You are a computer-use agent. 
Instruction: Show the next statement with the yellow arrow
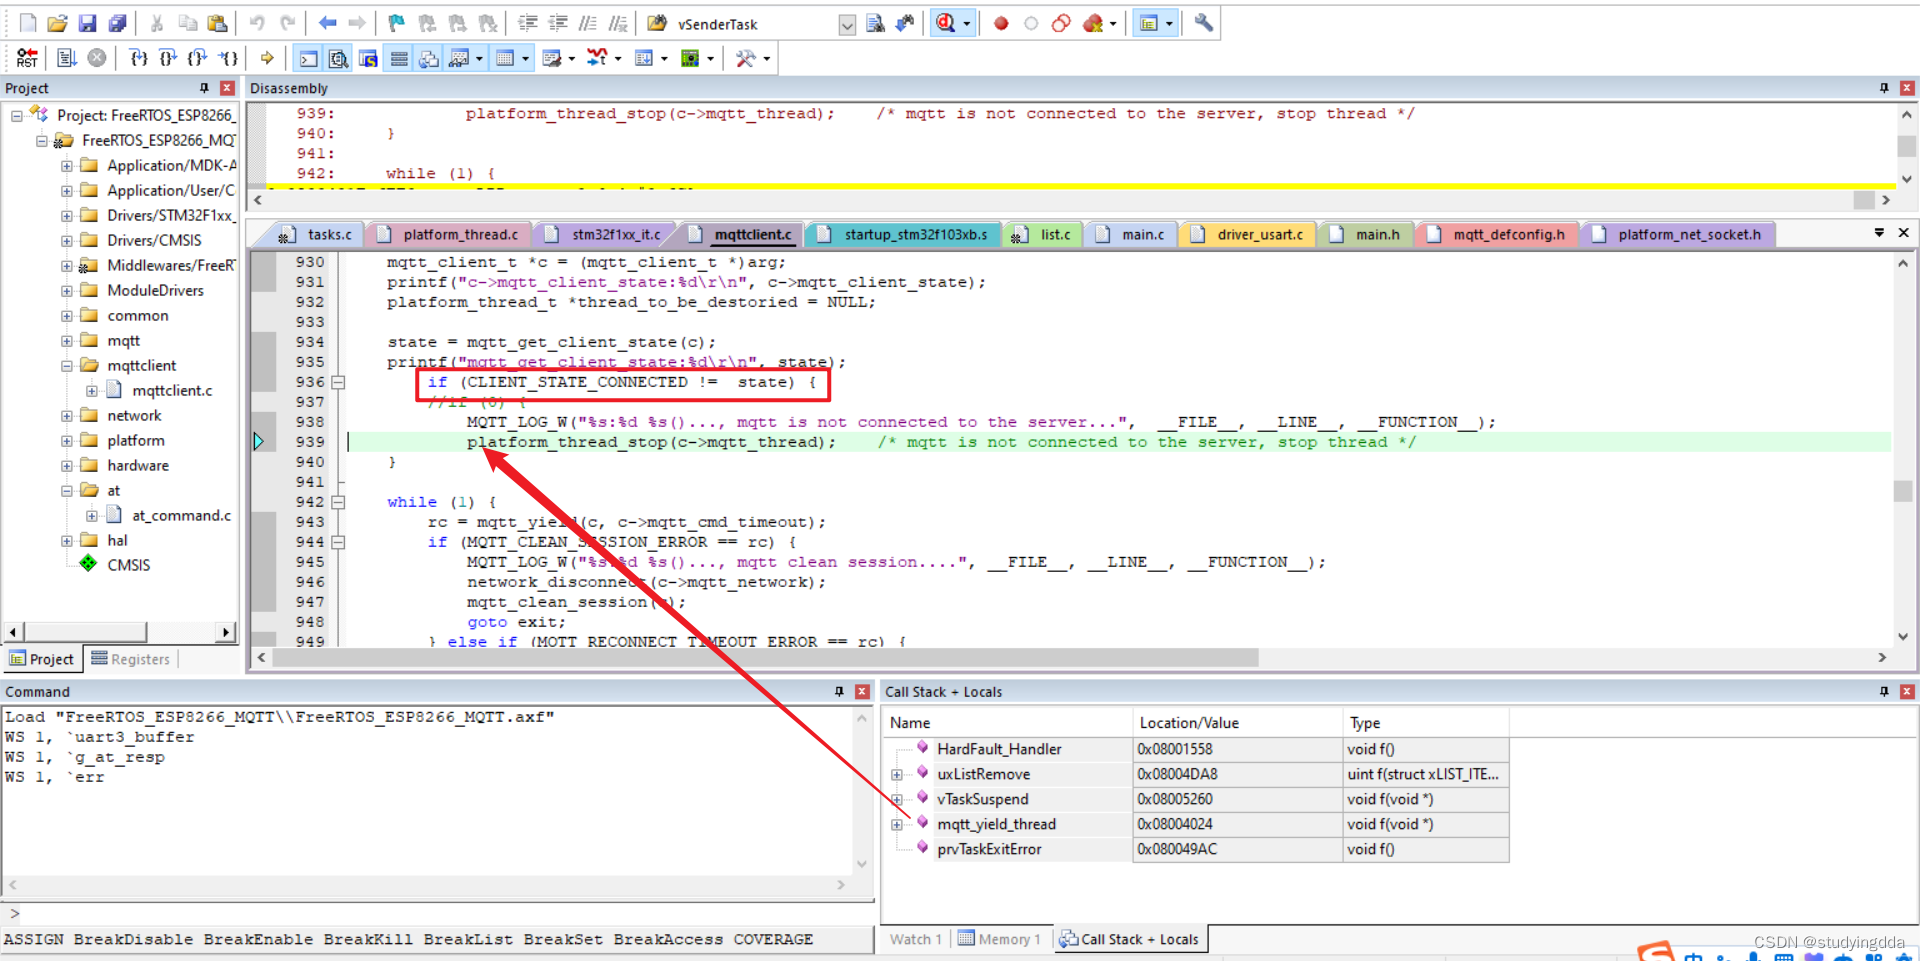(x=267, y=58)
